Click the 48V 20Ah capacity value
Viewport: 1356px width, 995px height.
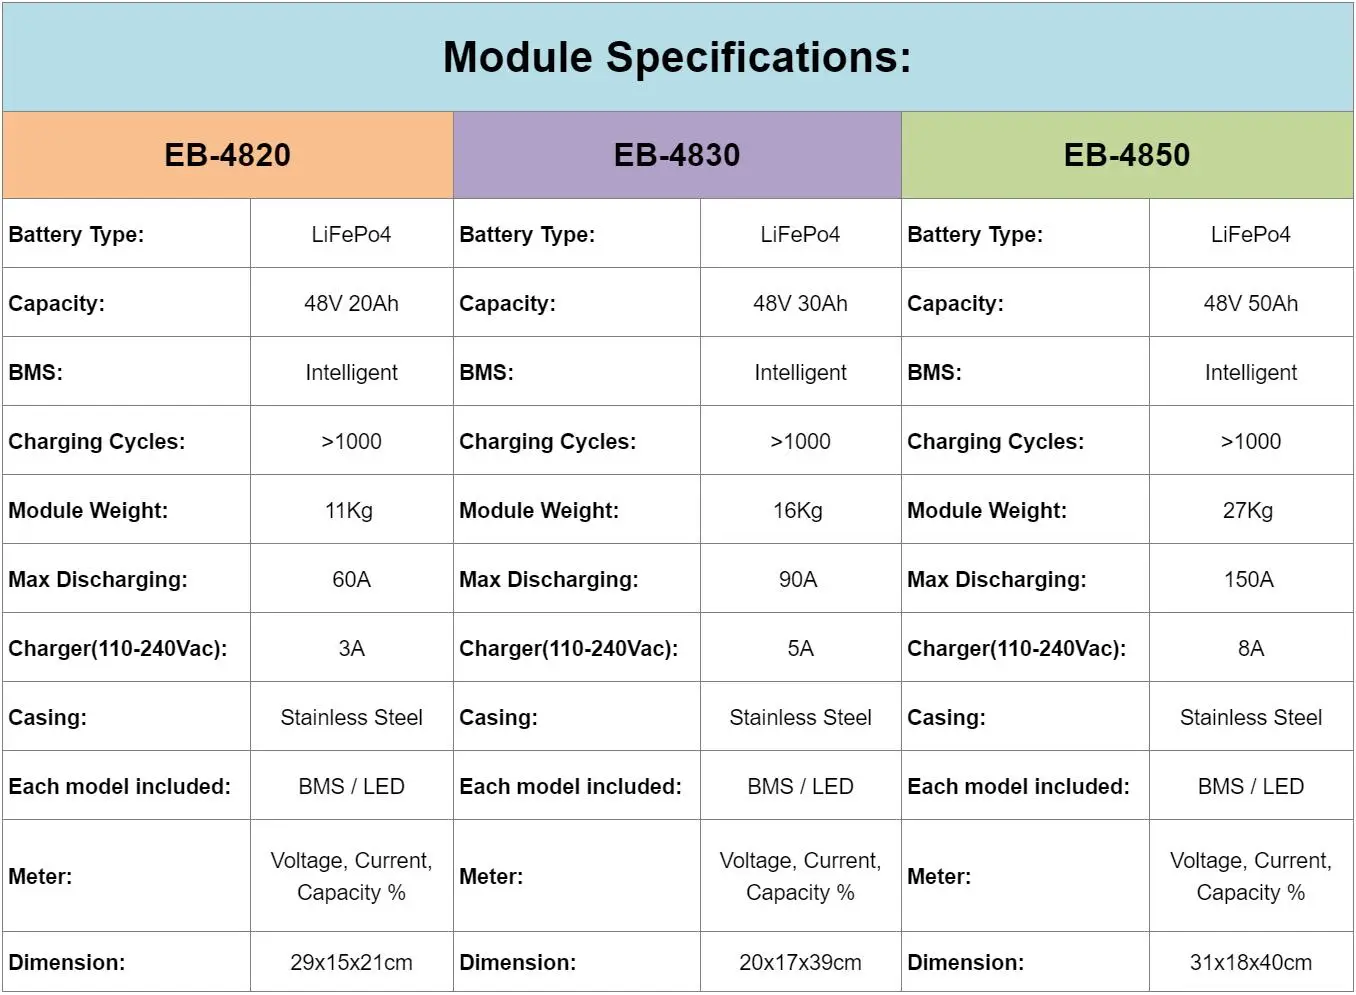351,303
